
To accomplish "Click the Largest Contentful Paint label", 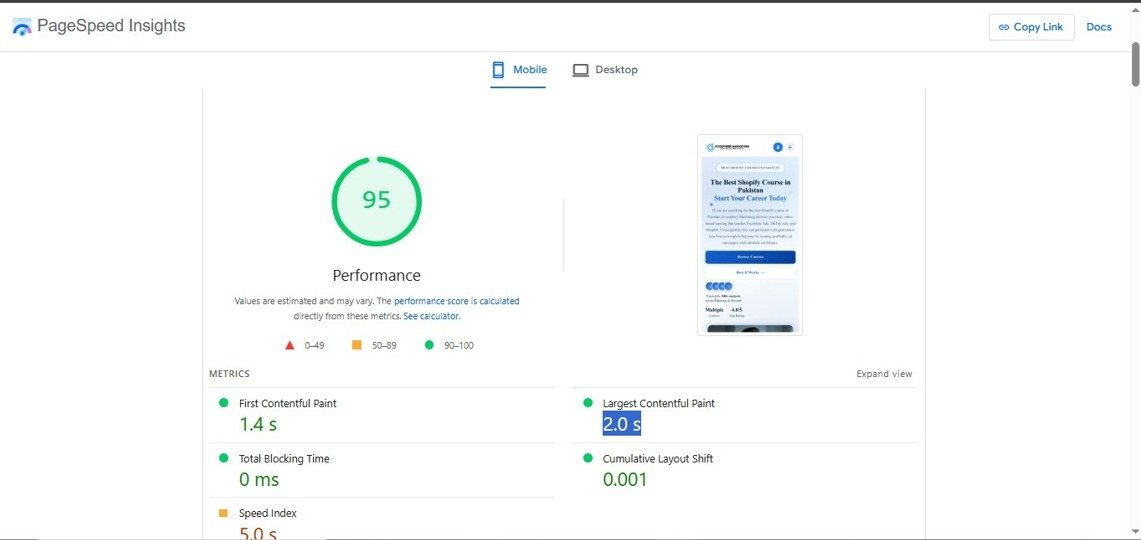I will (659, 403).
